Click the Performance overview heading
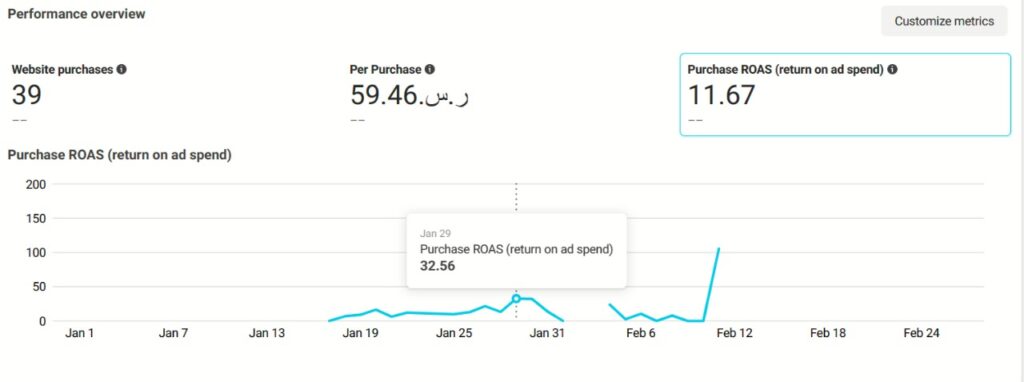The image size is (1024, 382). pyautogui.click(x=76, y=13)
